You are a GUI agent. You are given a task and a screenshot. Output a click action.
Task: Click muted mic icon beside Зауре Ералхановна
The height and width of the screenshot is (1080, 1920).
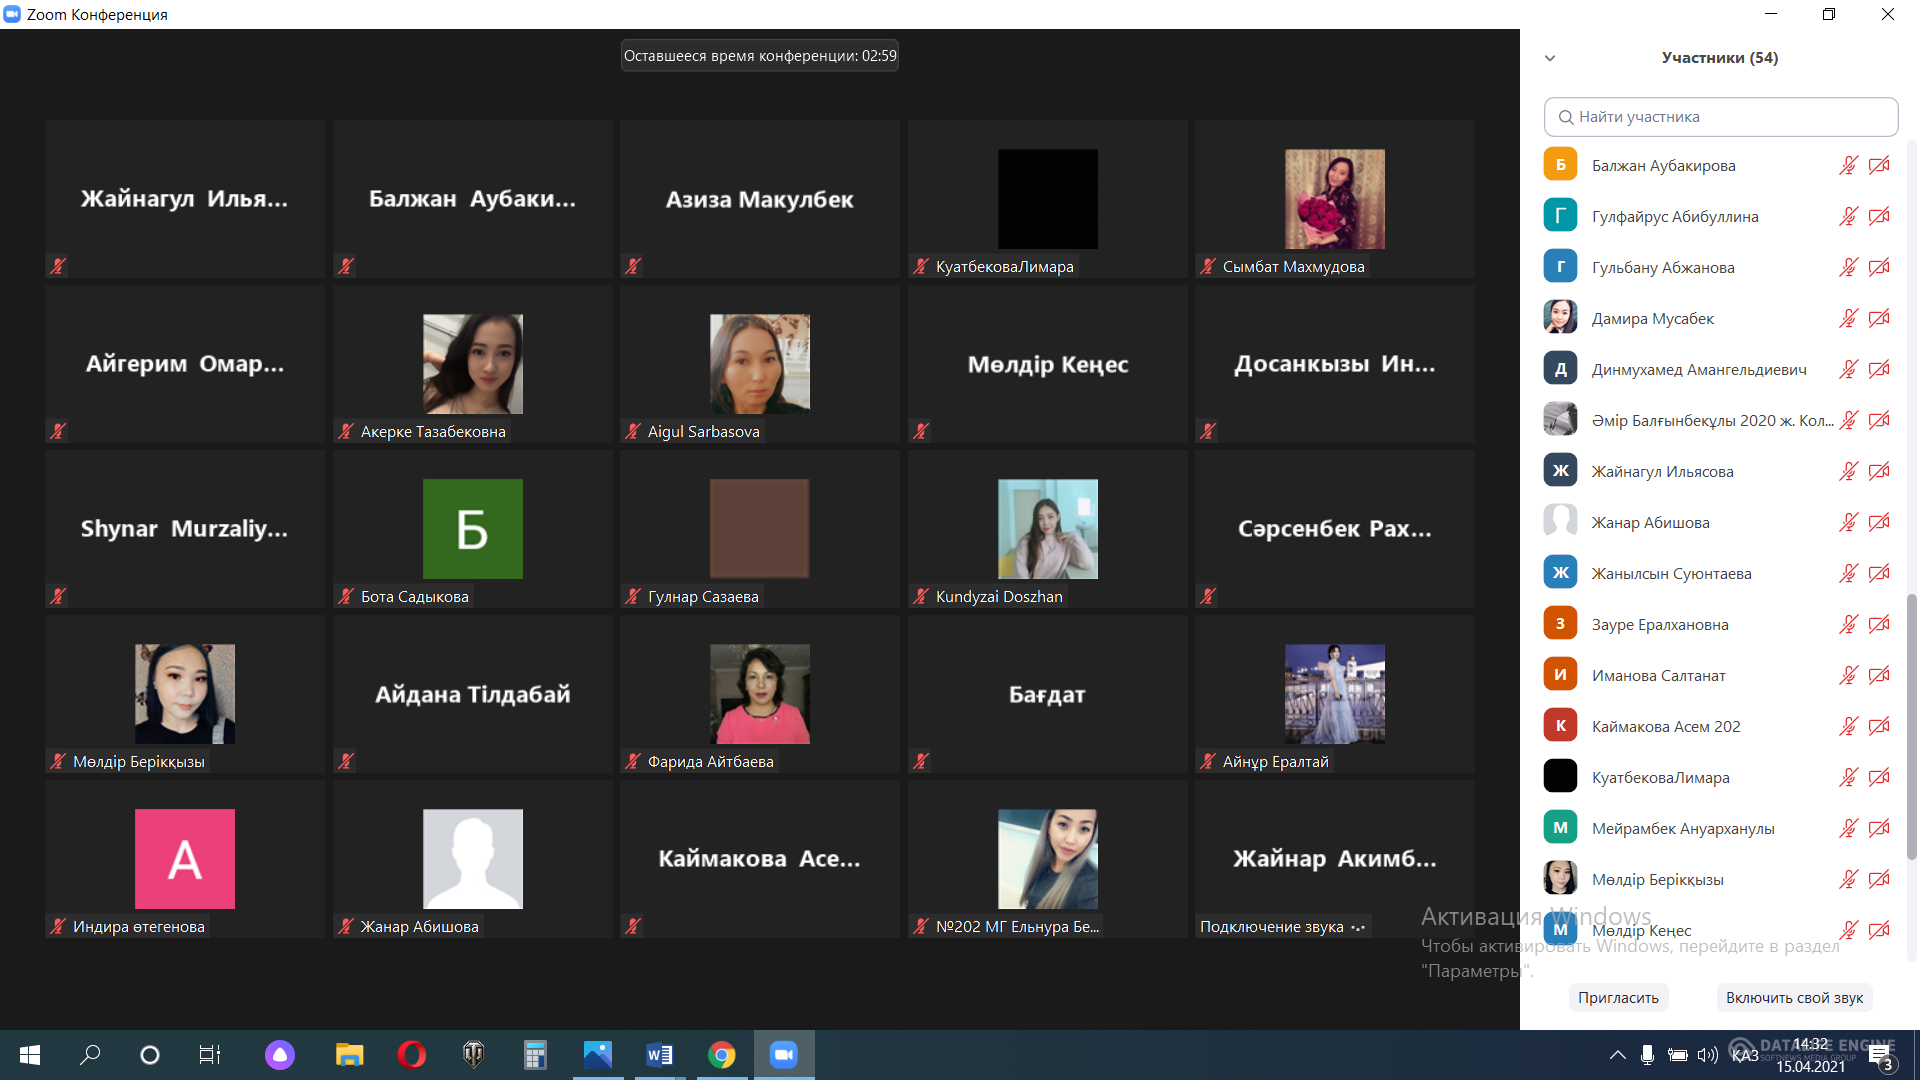click(1848, 624)
